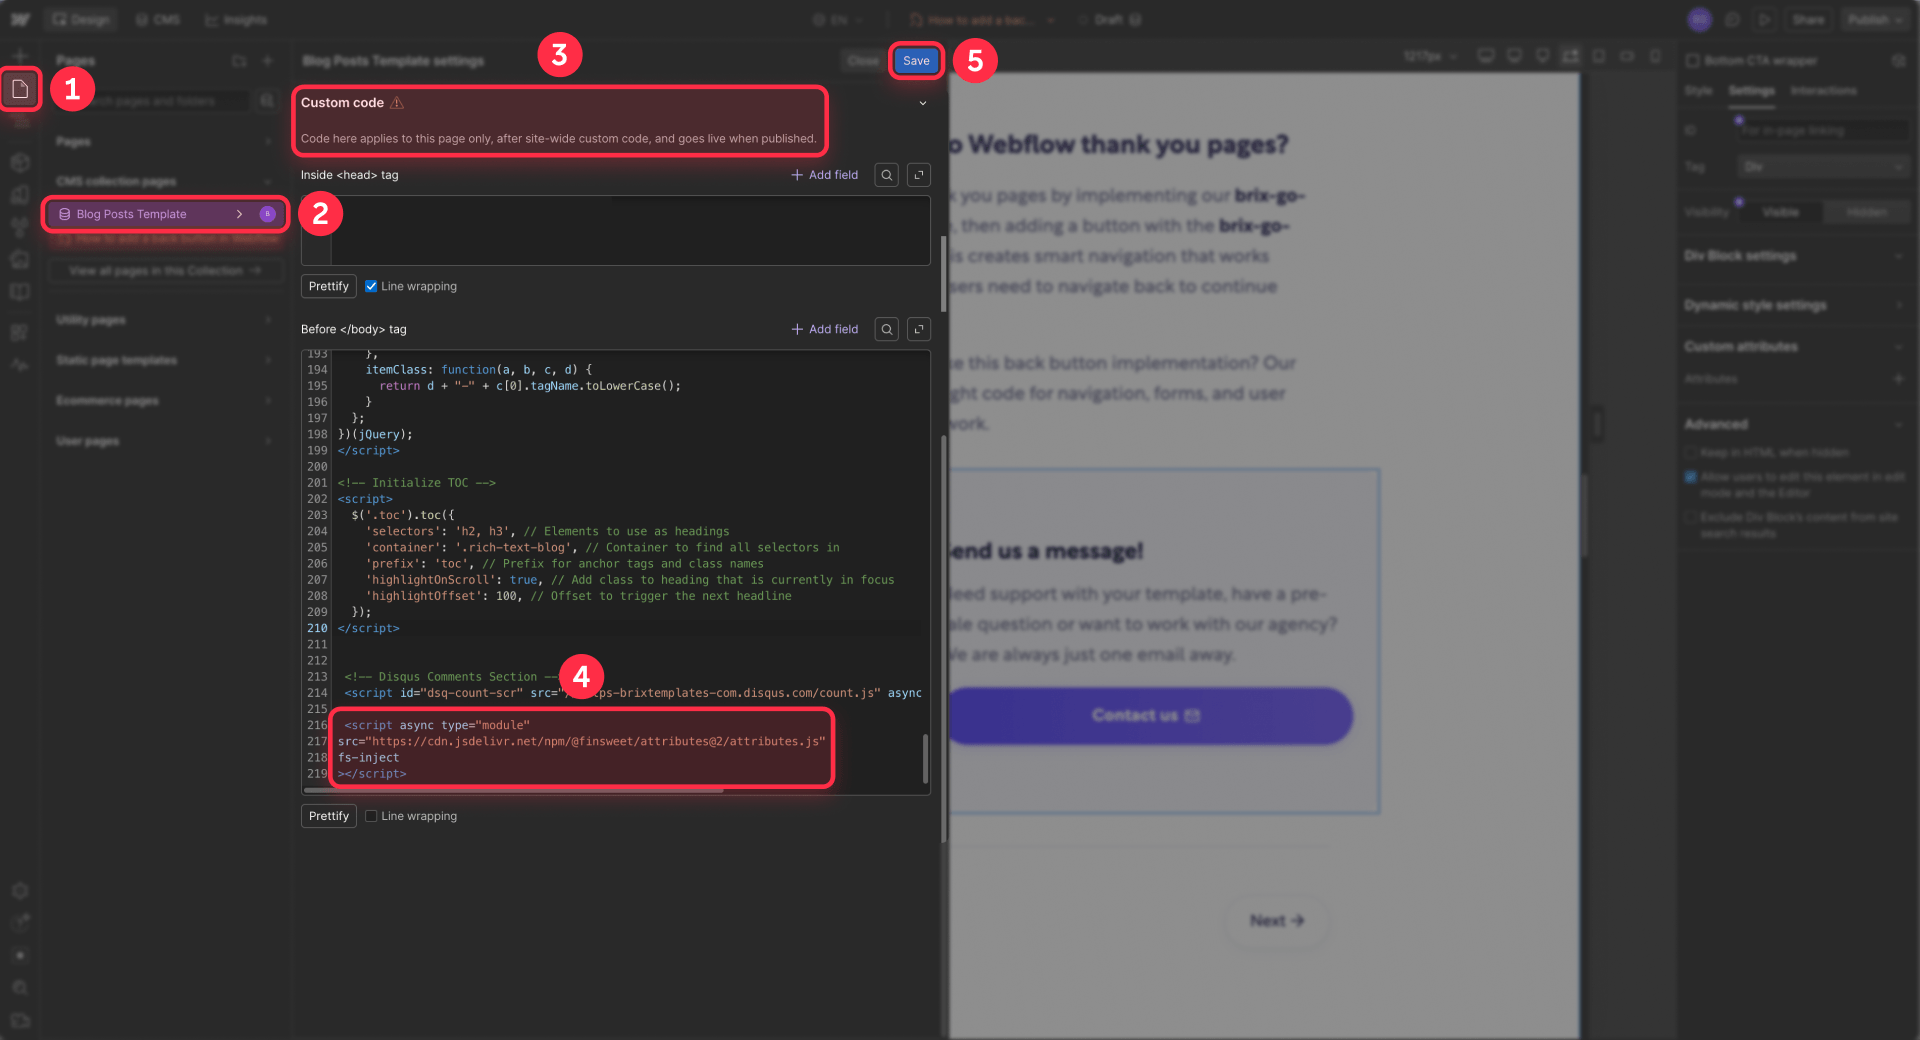1920x1040 pixels.
Task: Open the Pages panel icon in sidebar
Action: click(x=20, y=89)
